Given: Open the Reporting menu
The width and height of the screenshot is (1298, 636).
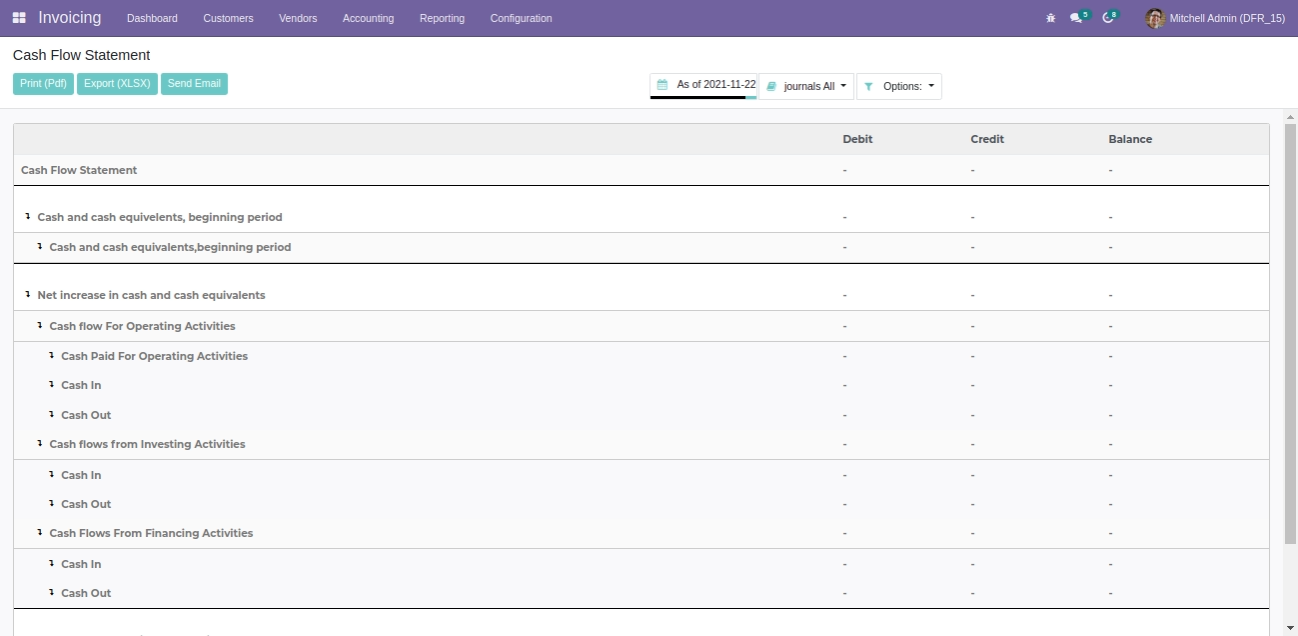Looking at the screenshot, I should [x=442, y=18].
